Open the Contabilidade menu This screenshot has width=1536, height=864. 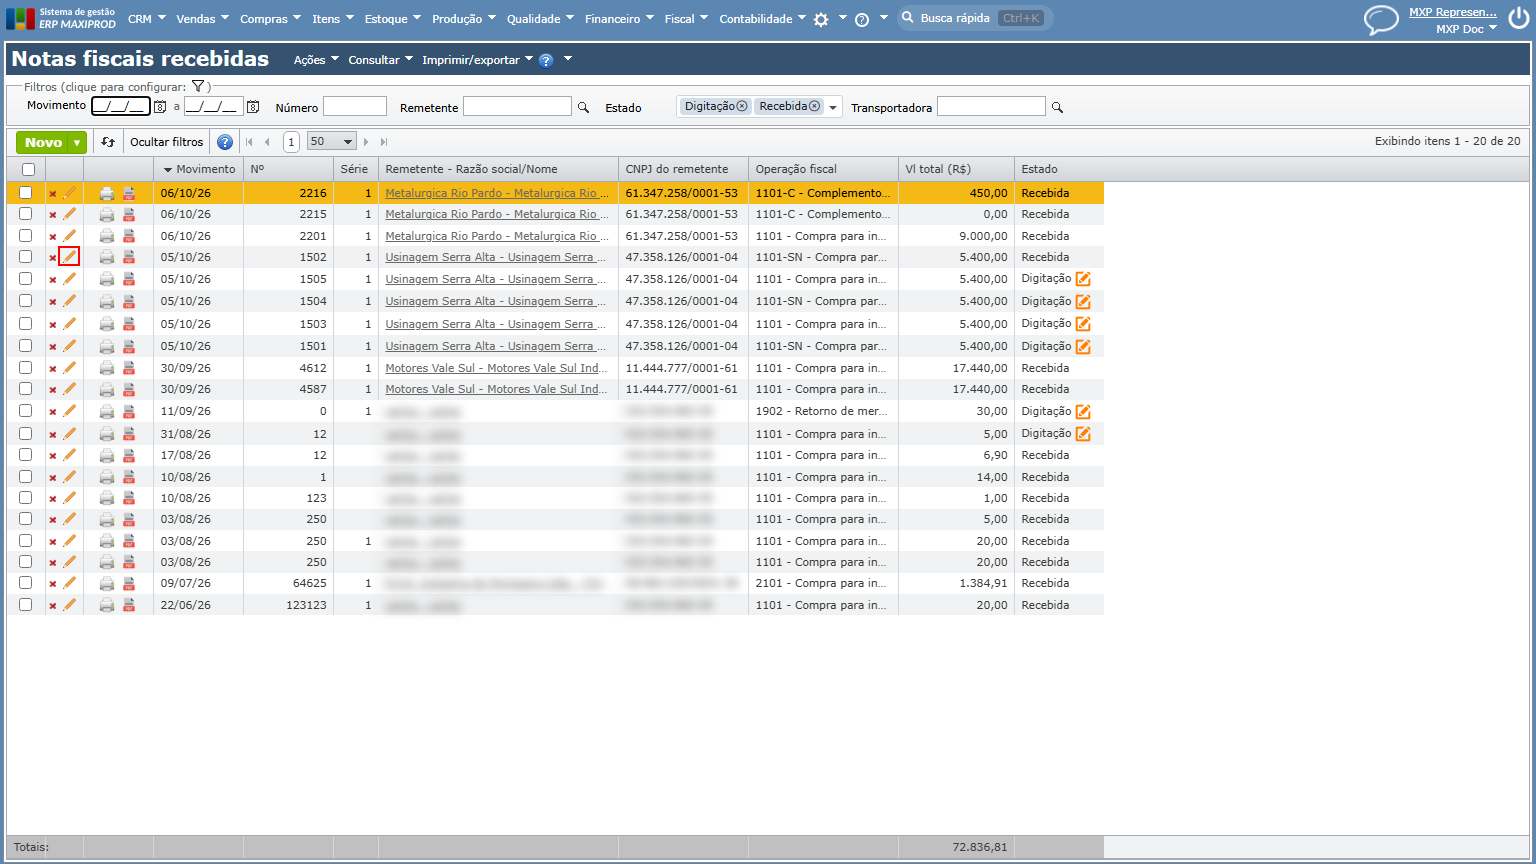click(762, 19)
